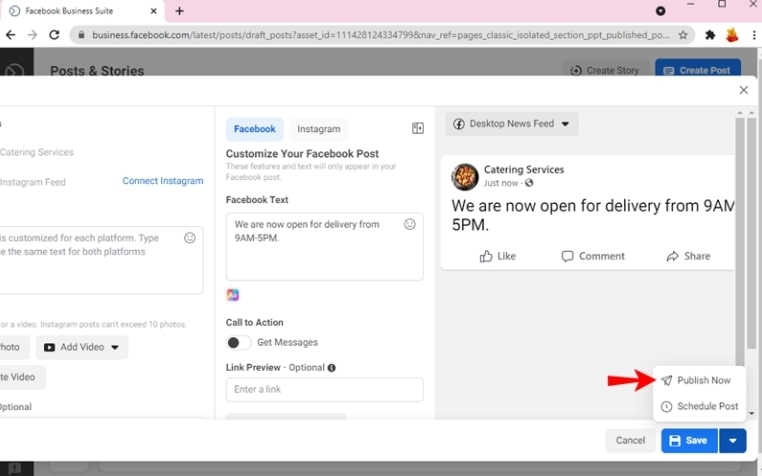Click the preview pane vertical scrollbar
The image size is (762, 476).
coord(740,241)
